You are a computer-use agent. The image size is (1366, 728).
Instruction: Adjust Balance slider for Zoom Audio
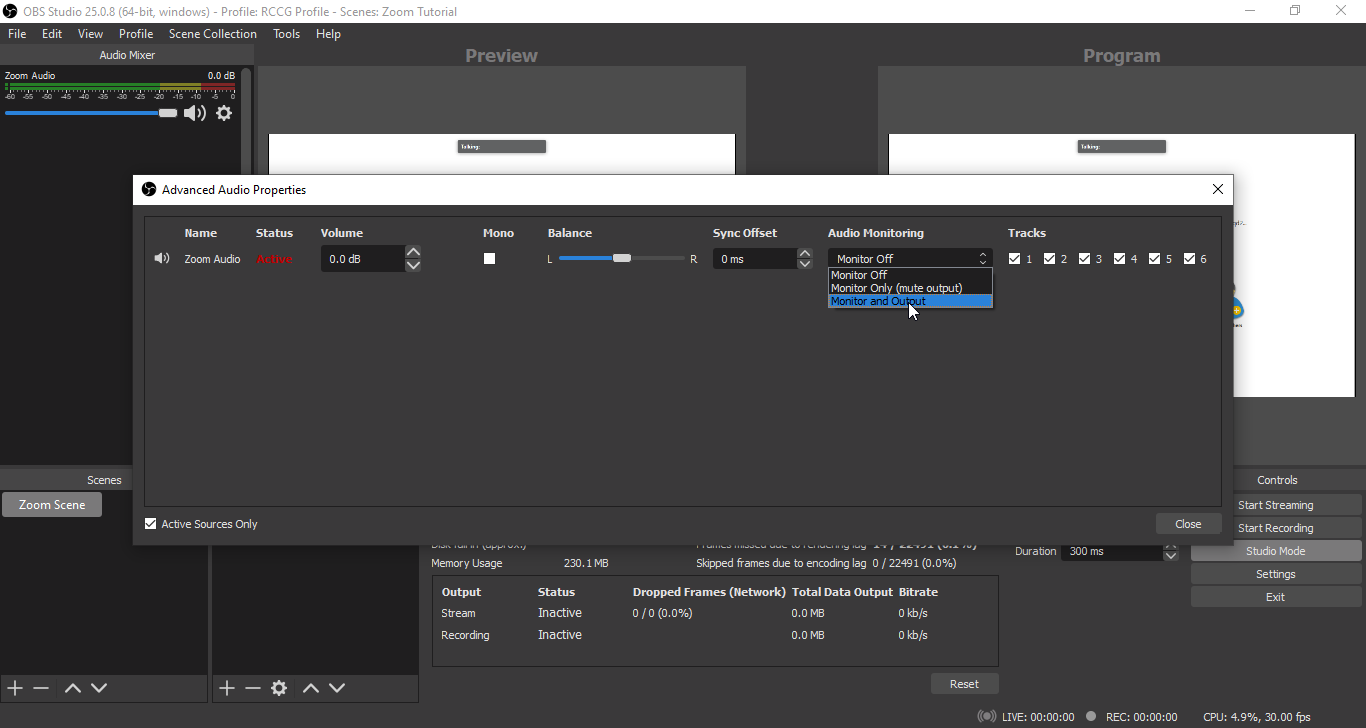coord(622,258)
